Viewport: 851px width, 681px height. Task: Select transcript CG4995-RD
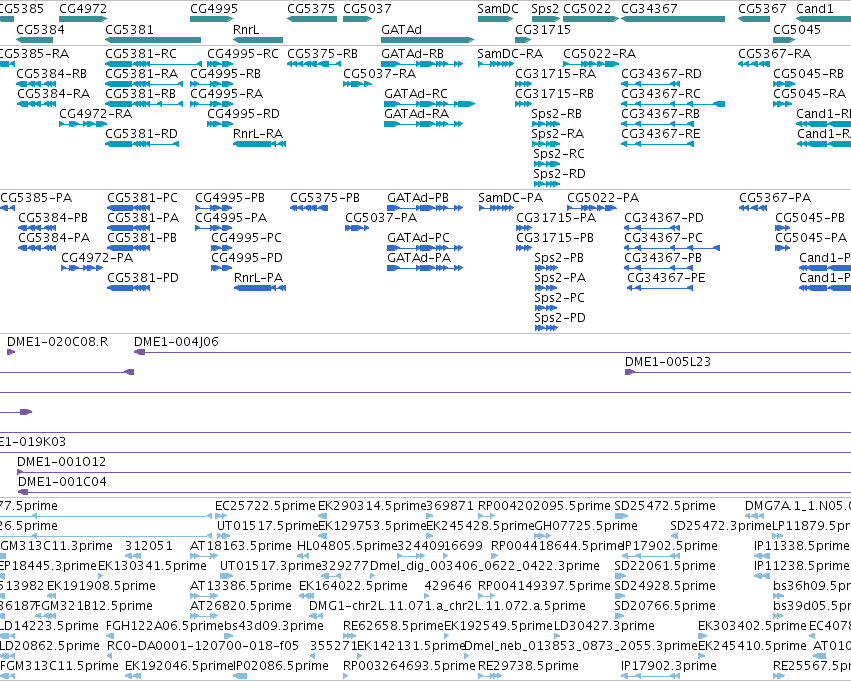point(243,113)
